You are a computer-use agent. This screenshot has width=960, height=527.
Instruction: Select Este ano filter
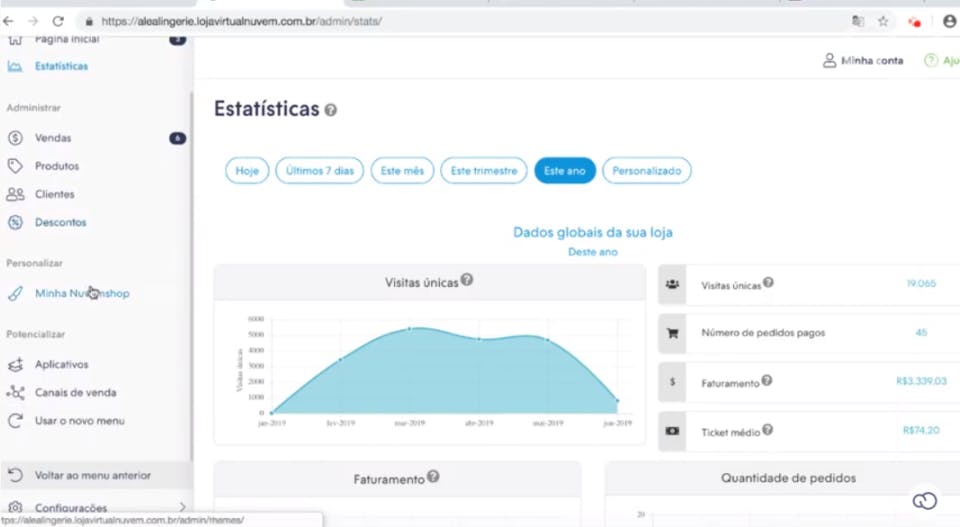(564, 171)
